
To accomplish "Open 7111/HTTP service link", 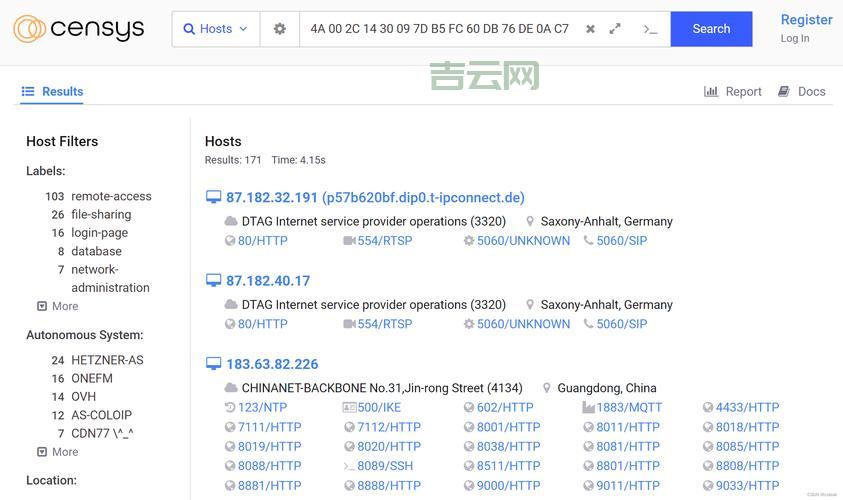I will (x=269, y=427).
